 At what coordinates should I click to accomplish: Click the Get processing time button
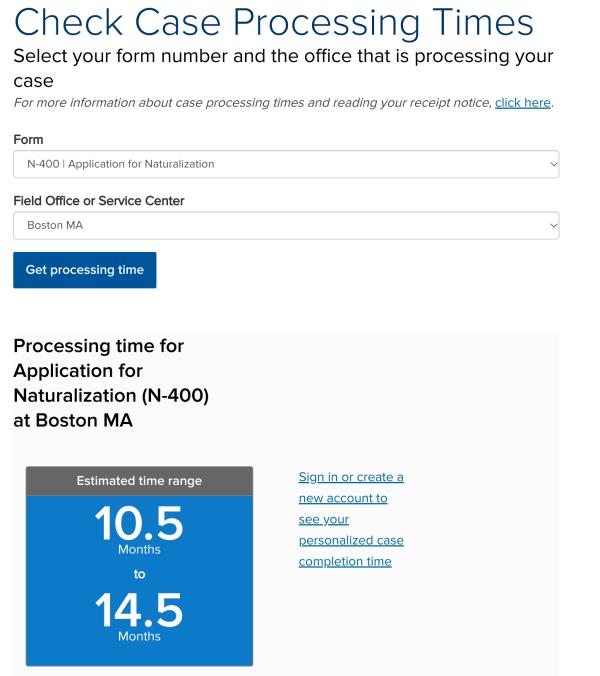(85, 270)
